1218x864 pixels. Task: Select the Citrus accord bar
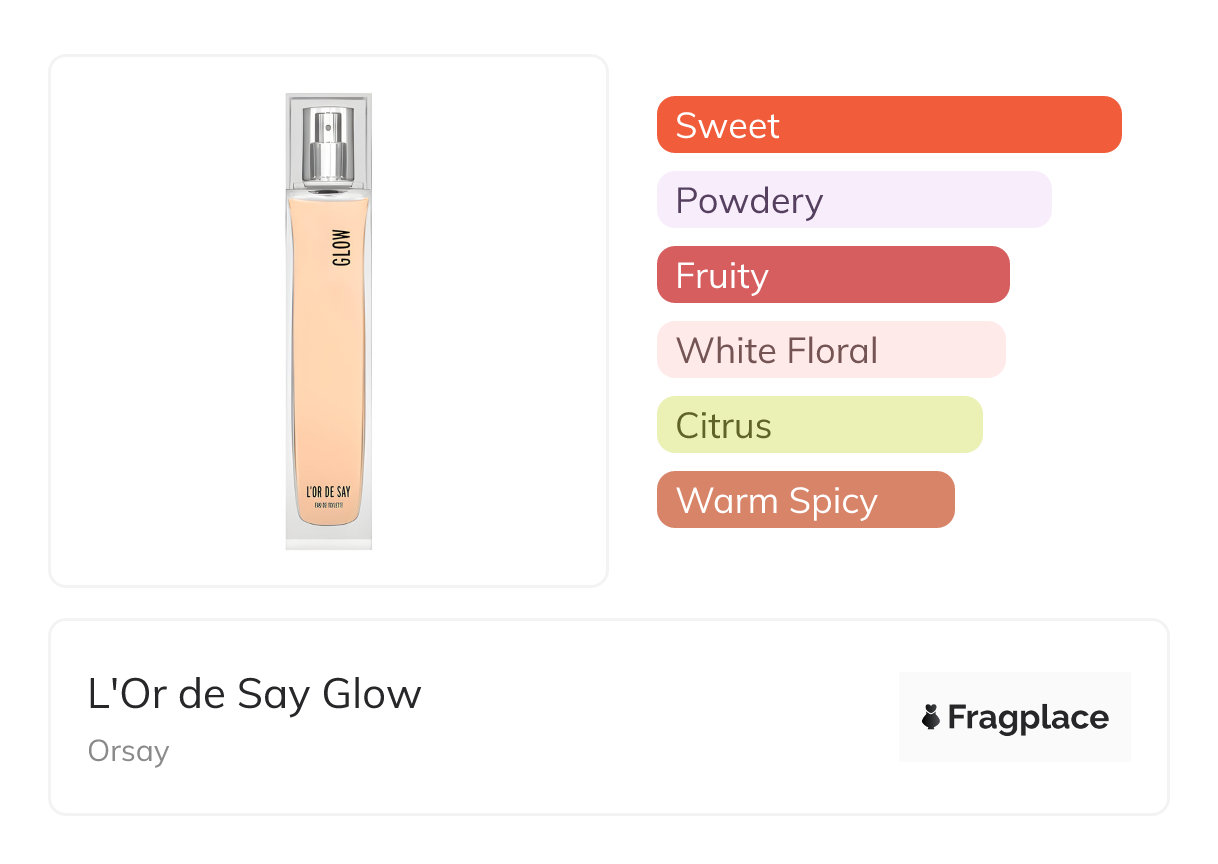point(819,425)
